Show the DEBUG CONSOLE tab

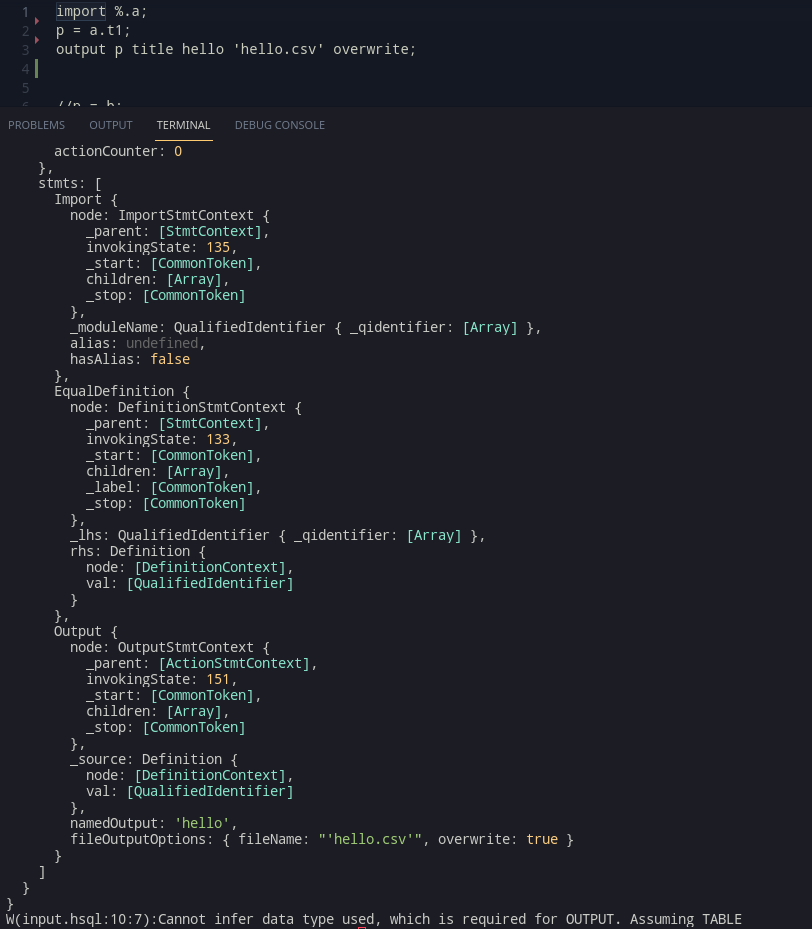click(x=280, y=125)
